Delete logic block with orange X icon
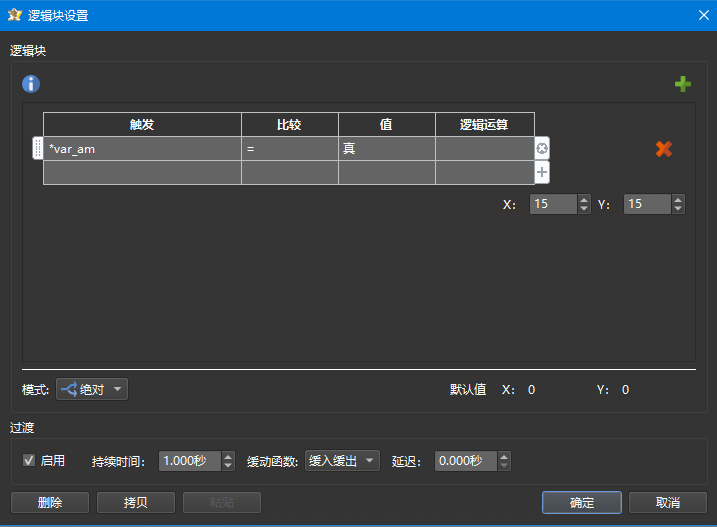The width and height of the screenshot is (717, 527). pyautogui.click(x=663, y=149)
